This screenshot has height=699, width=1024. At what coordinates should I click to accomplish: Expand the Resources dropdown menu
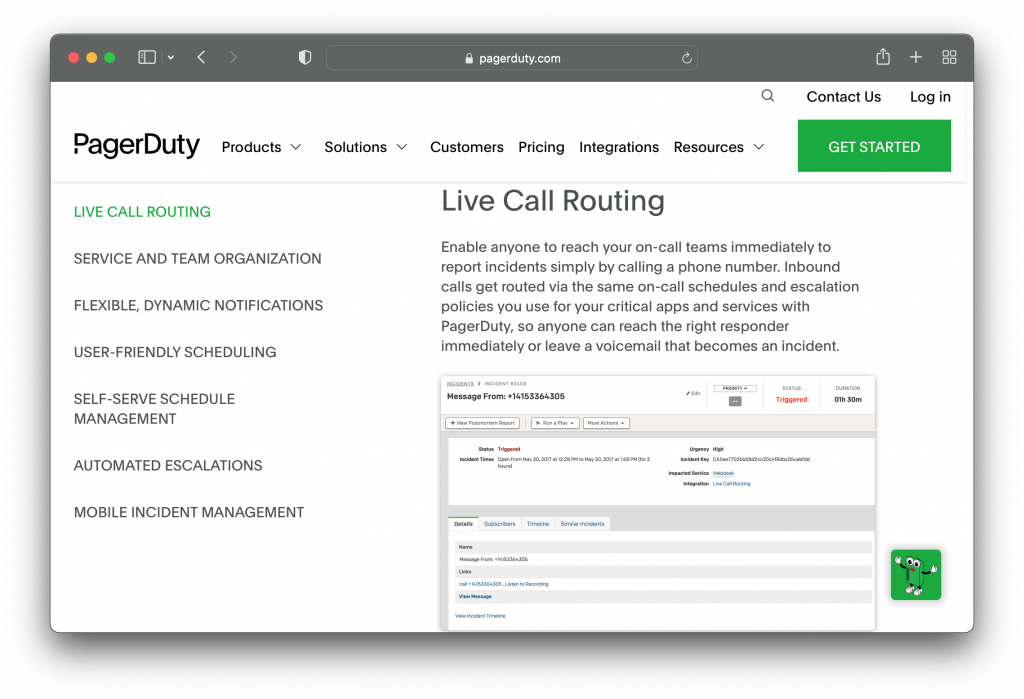pos(718,147)
